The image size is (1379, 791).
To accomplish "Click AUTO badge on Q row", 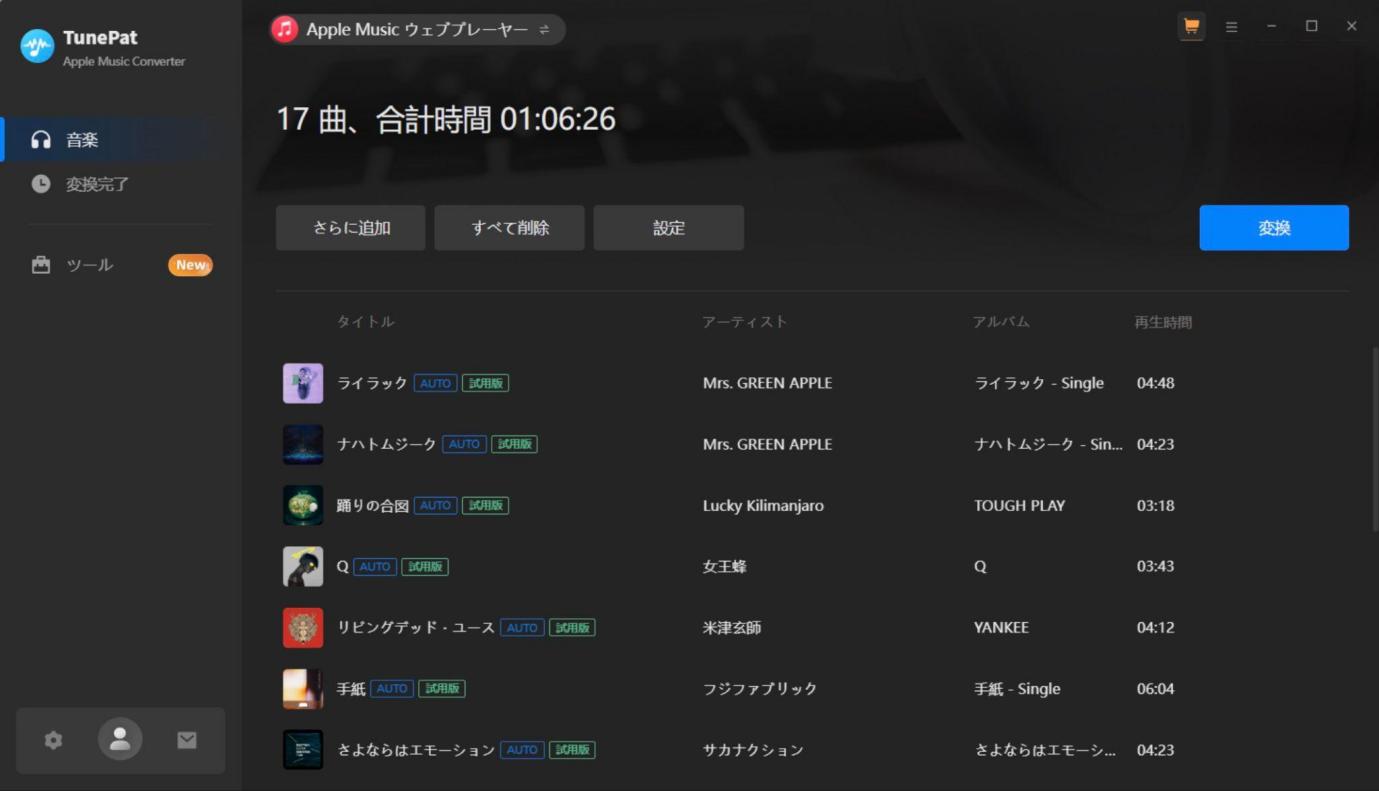I will [375, 566].
